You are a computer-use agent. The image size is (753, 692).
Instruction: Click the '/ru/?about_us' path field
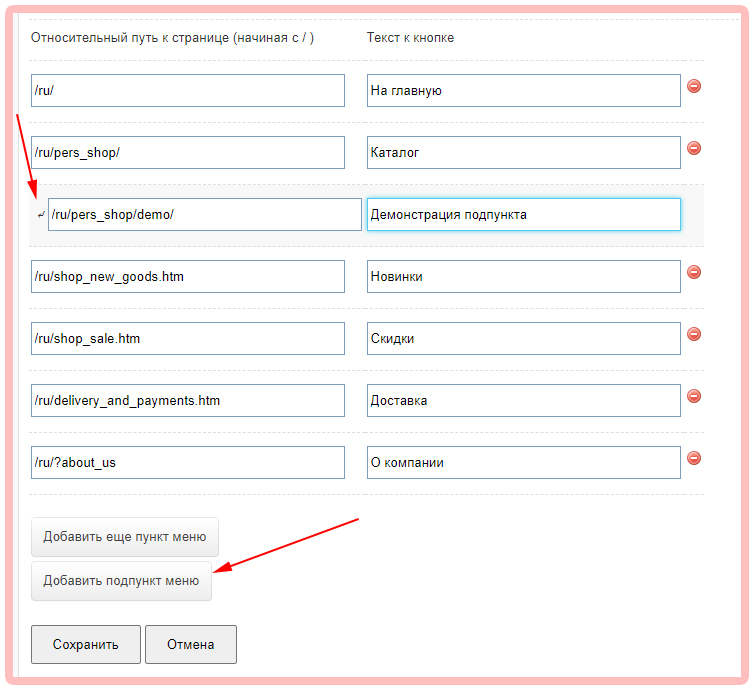coord(188,462)
